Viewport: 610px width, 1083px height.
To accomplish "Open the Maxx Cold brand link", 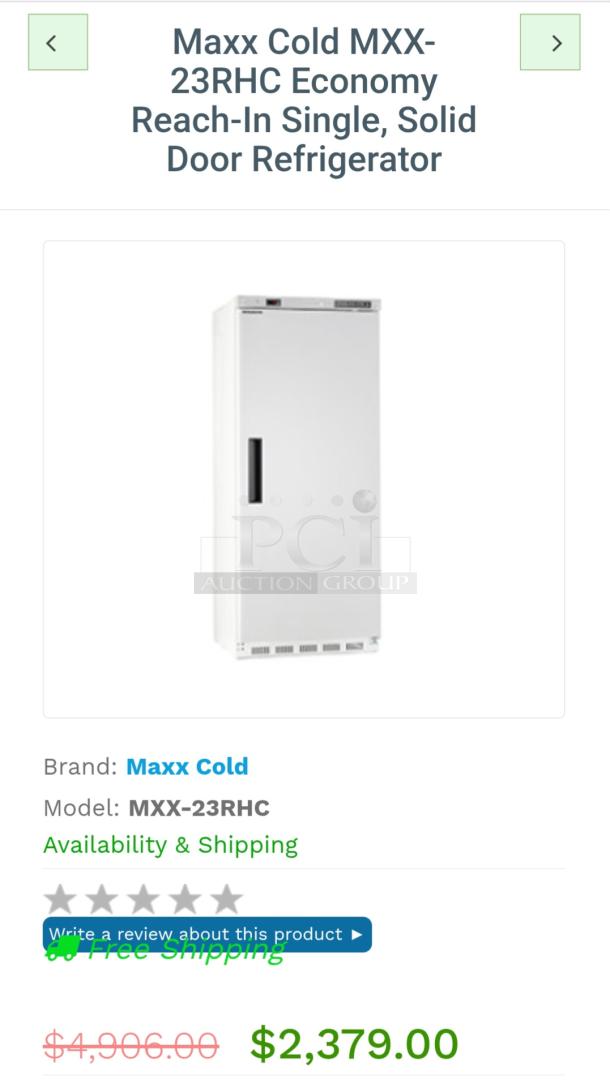I will pos(187,767).
